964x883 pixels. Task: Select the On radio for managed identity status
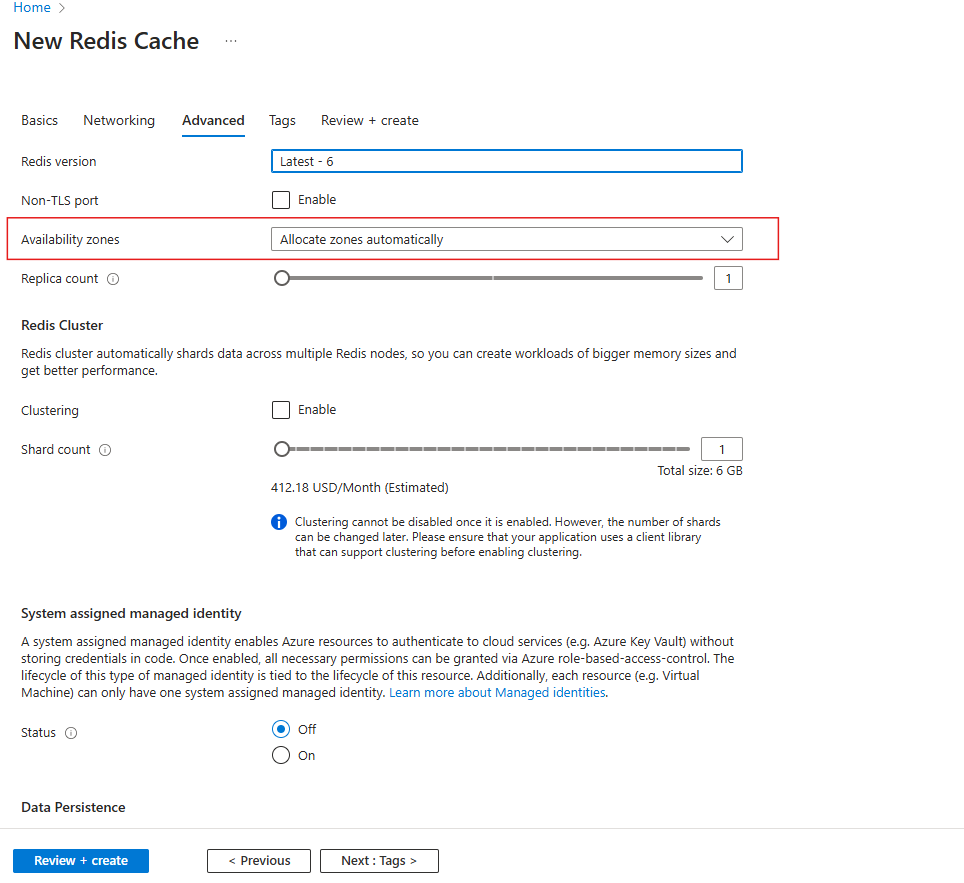pos(281,755)
